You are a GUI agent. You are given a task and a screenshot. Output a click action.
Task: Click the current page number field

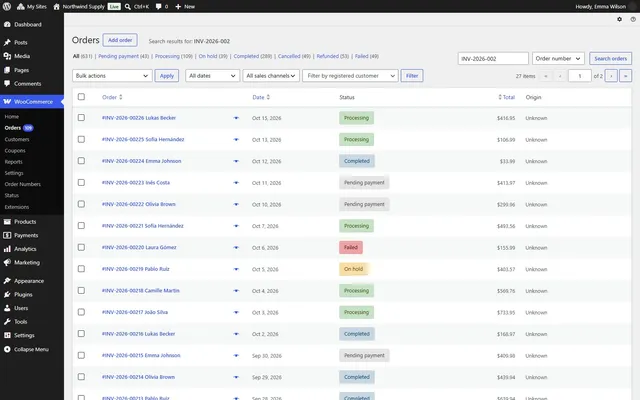coord(580,76)
